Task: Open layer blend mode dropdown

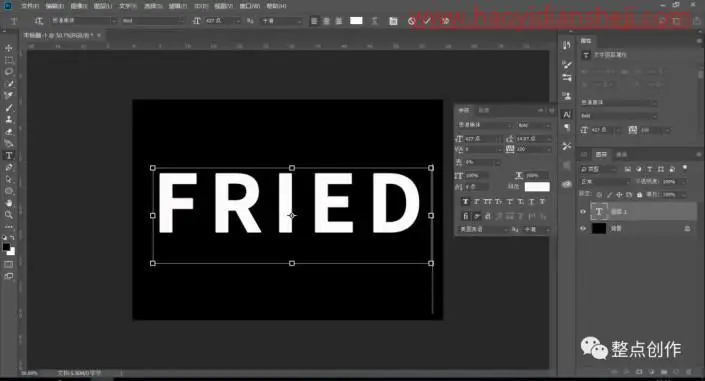Action: coord(605,182)
